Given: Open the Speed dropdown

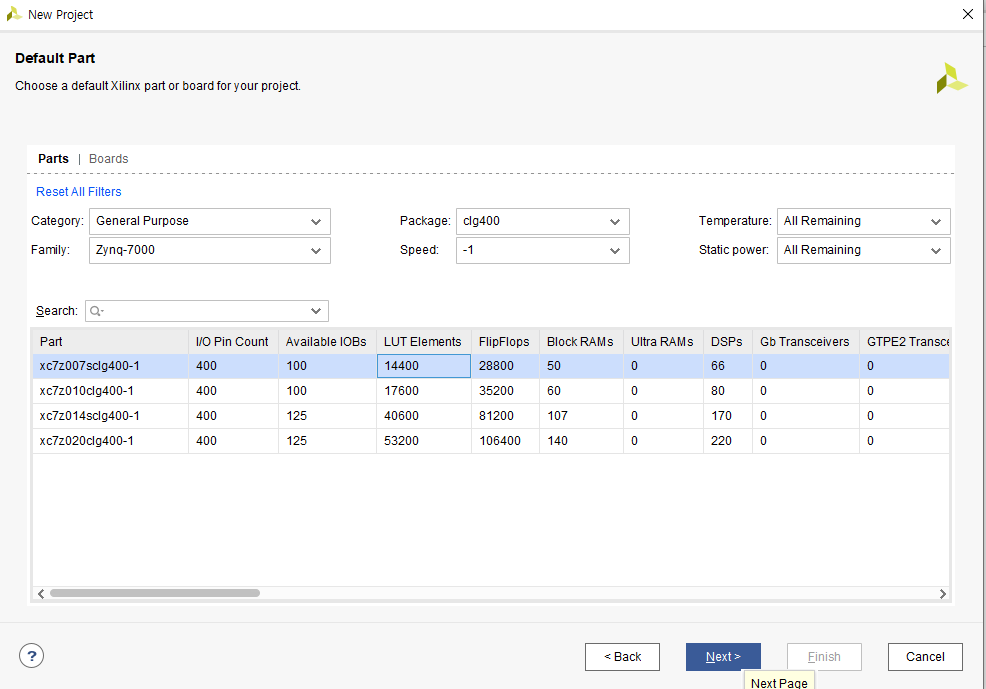Looking at the screenshot, I should [x=543, y=250].
